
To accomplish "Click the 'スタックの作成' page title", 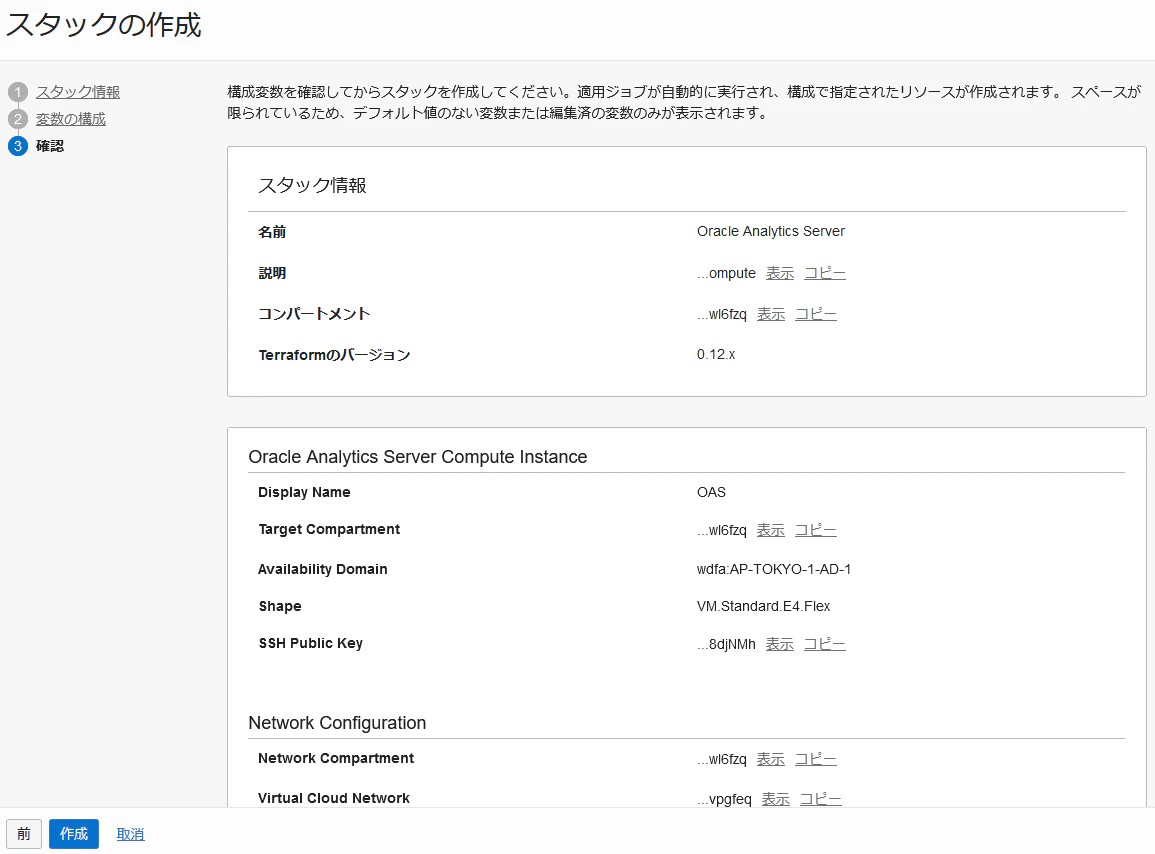I will (104, 25).
